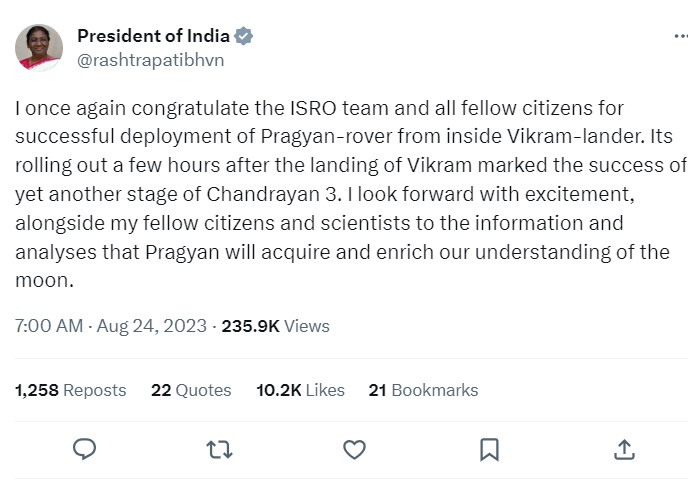
Task: Click the 7:00 AM timestamp
Action: 49,326
